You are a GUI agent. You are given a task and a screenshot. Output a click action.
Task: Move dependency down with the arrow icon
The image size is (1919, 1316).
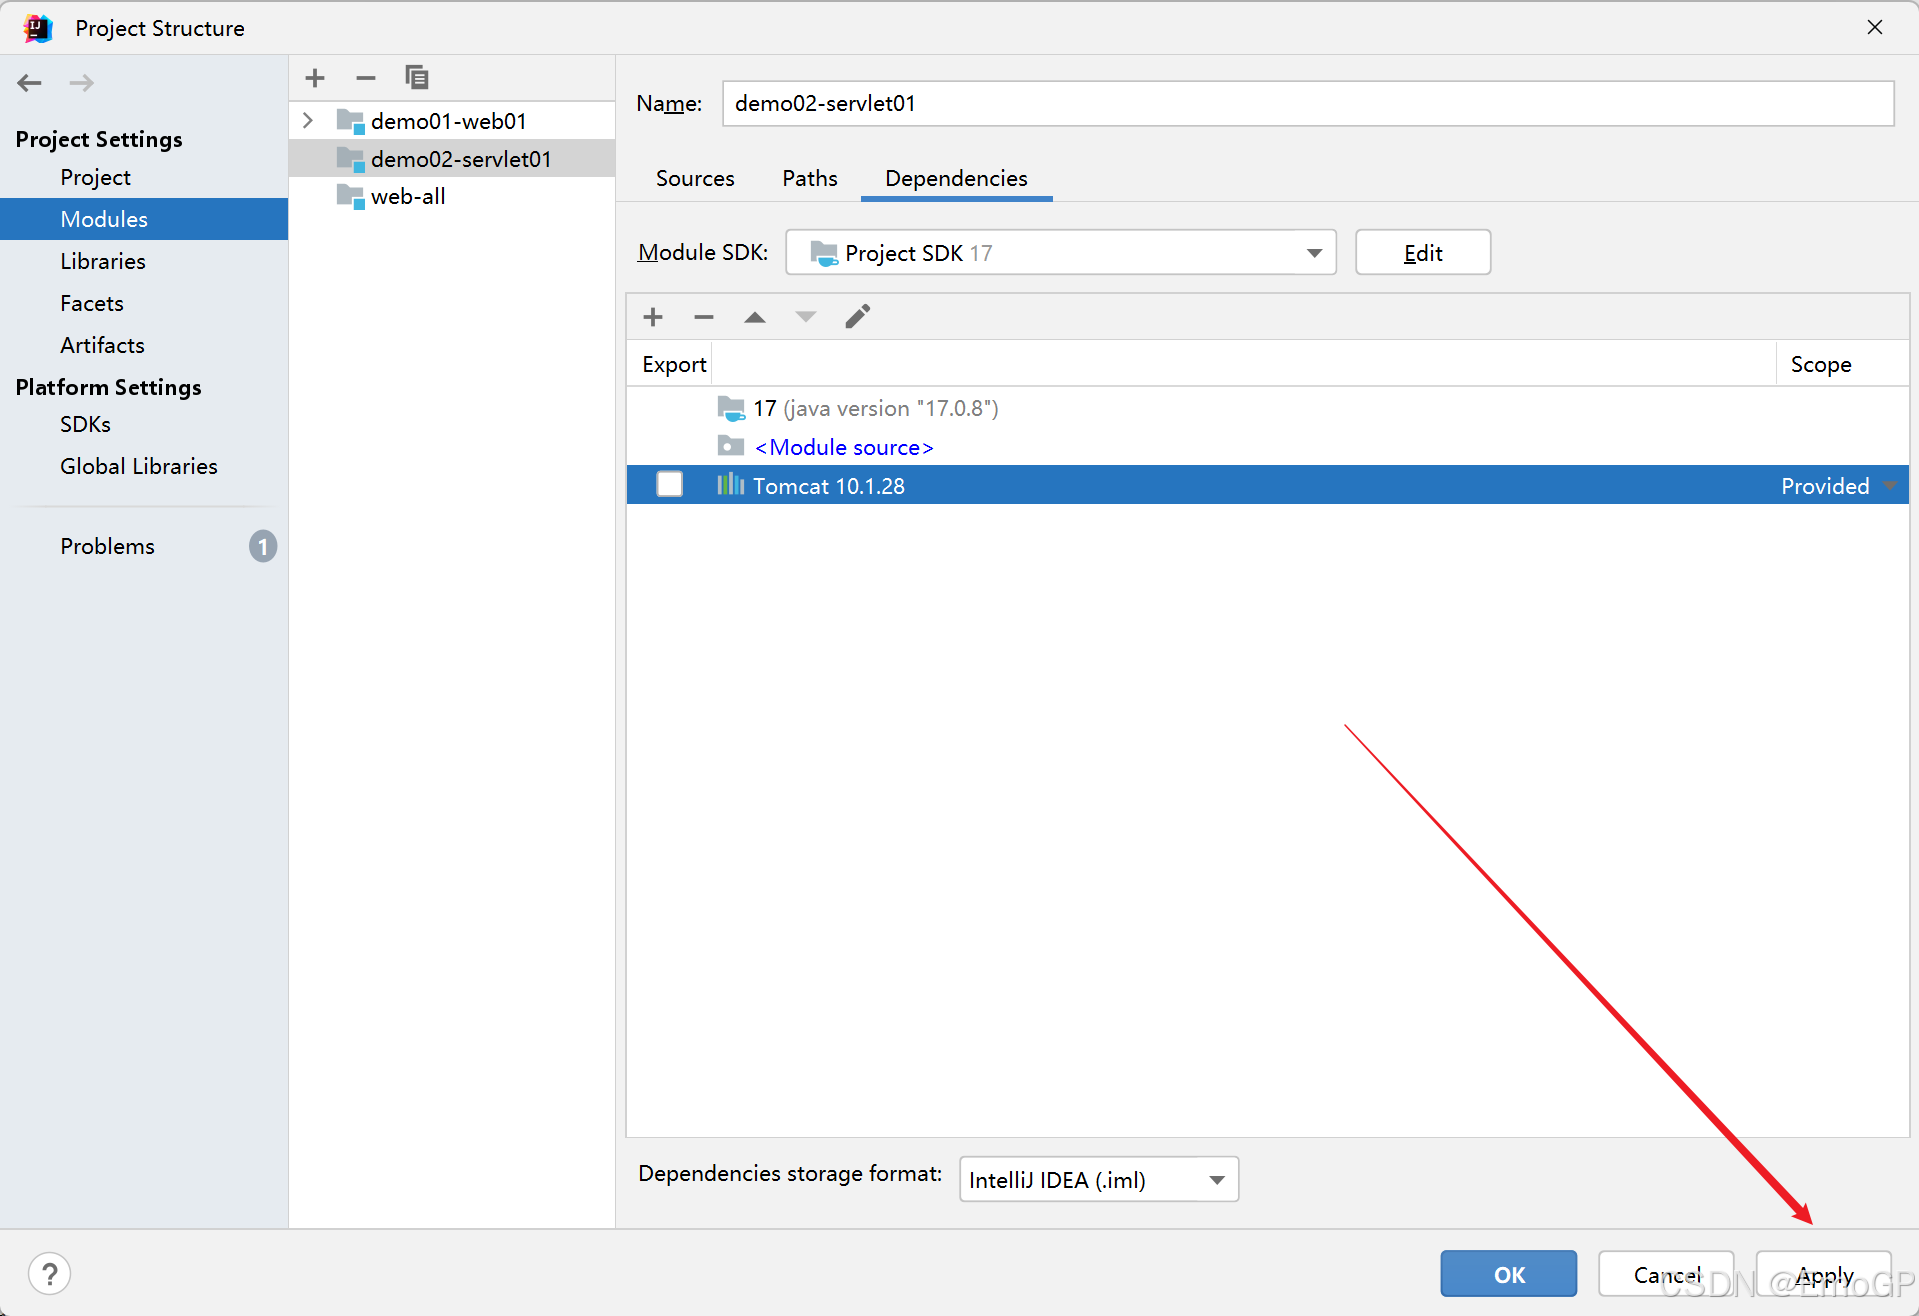click(x=806, y=317)
